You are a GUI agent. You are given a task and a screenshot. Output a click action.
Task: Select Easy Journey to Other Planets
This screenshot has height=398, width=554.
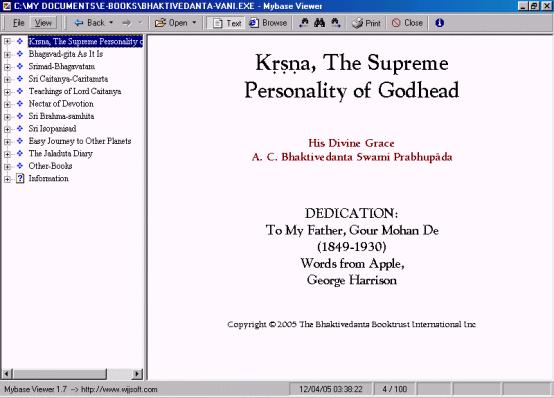point(80,141)
